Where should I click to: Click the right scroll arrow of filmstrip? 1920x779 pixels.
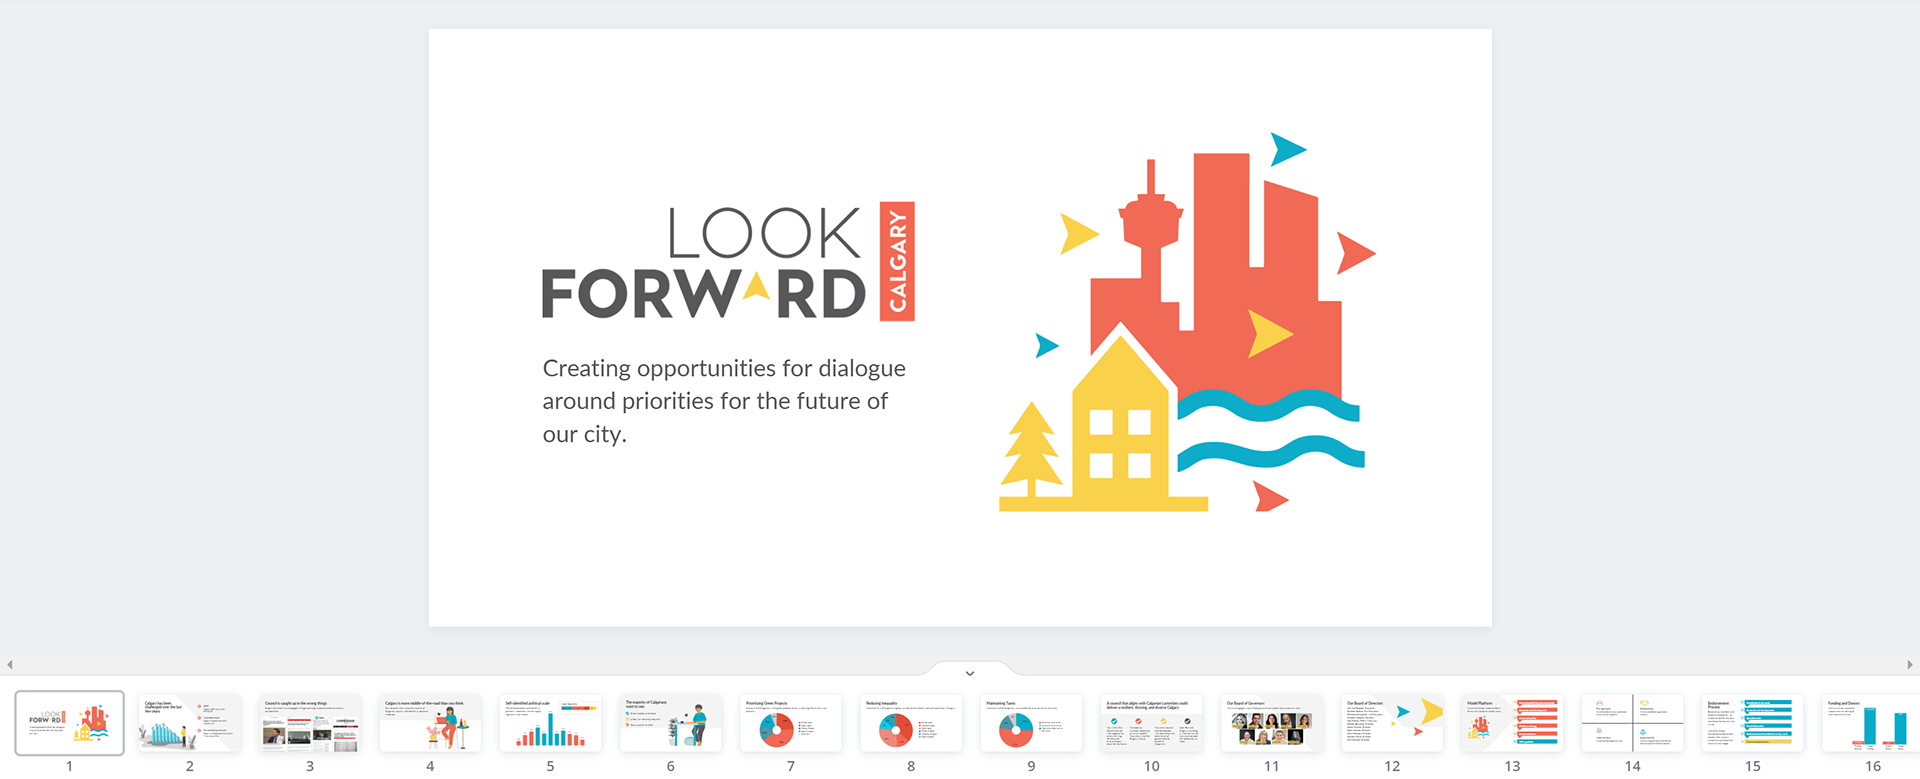[x=1909, y=665]
